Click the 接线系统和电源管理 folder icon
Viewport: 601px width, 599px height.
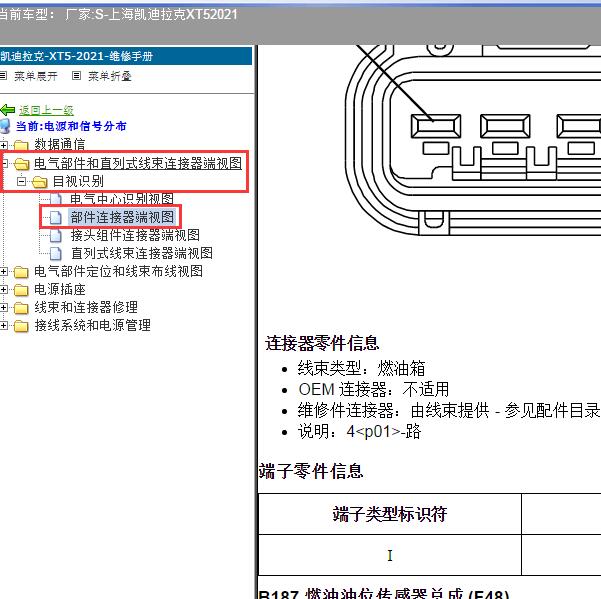click(21, 326)
